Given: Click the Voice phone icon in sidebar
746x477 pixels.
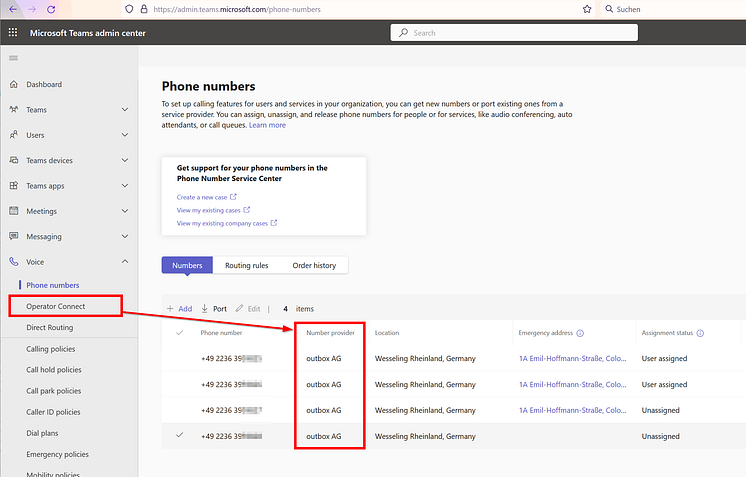Looking at the screenshot, I should click(14, 262).
